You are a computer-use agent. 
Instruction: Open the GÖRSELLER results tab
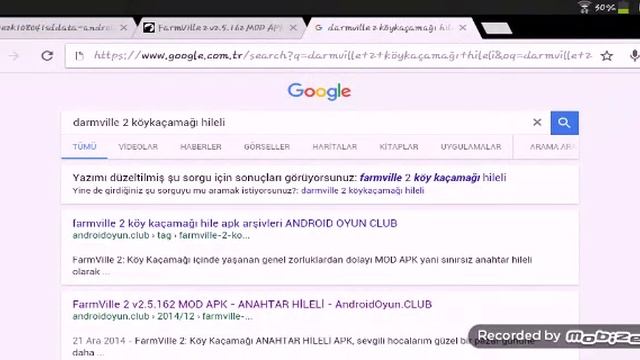(x=267, y=147)
